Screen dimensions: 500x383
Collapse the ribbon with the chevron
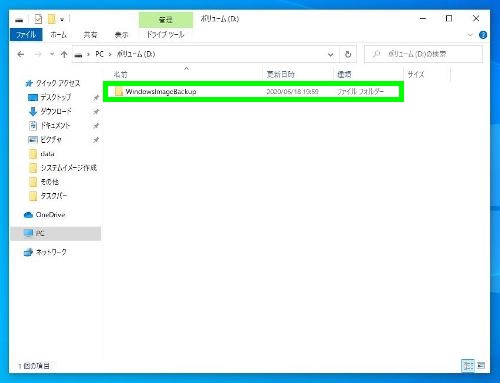click(470, 35)
